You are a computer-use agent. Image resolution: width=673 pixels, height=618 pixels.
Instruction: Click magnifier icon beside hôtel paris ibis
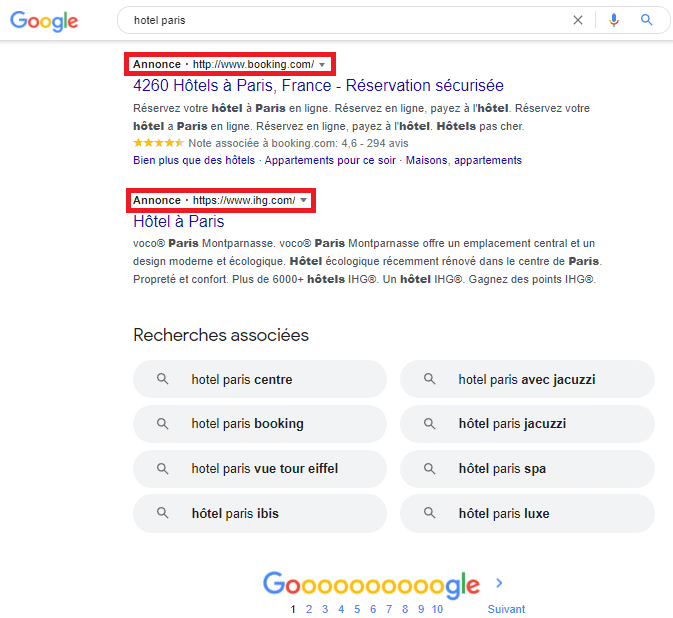(162, 512)
